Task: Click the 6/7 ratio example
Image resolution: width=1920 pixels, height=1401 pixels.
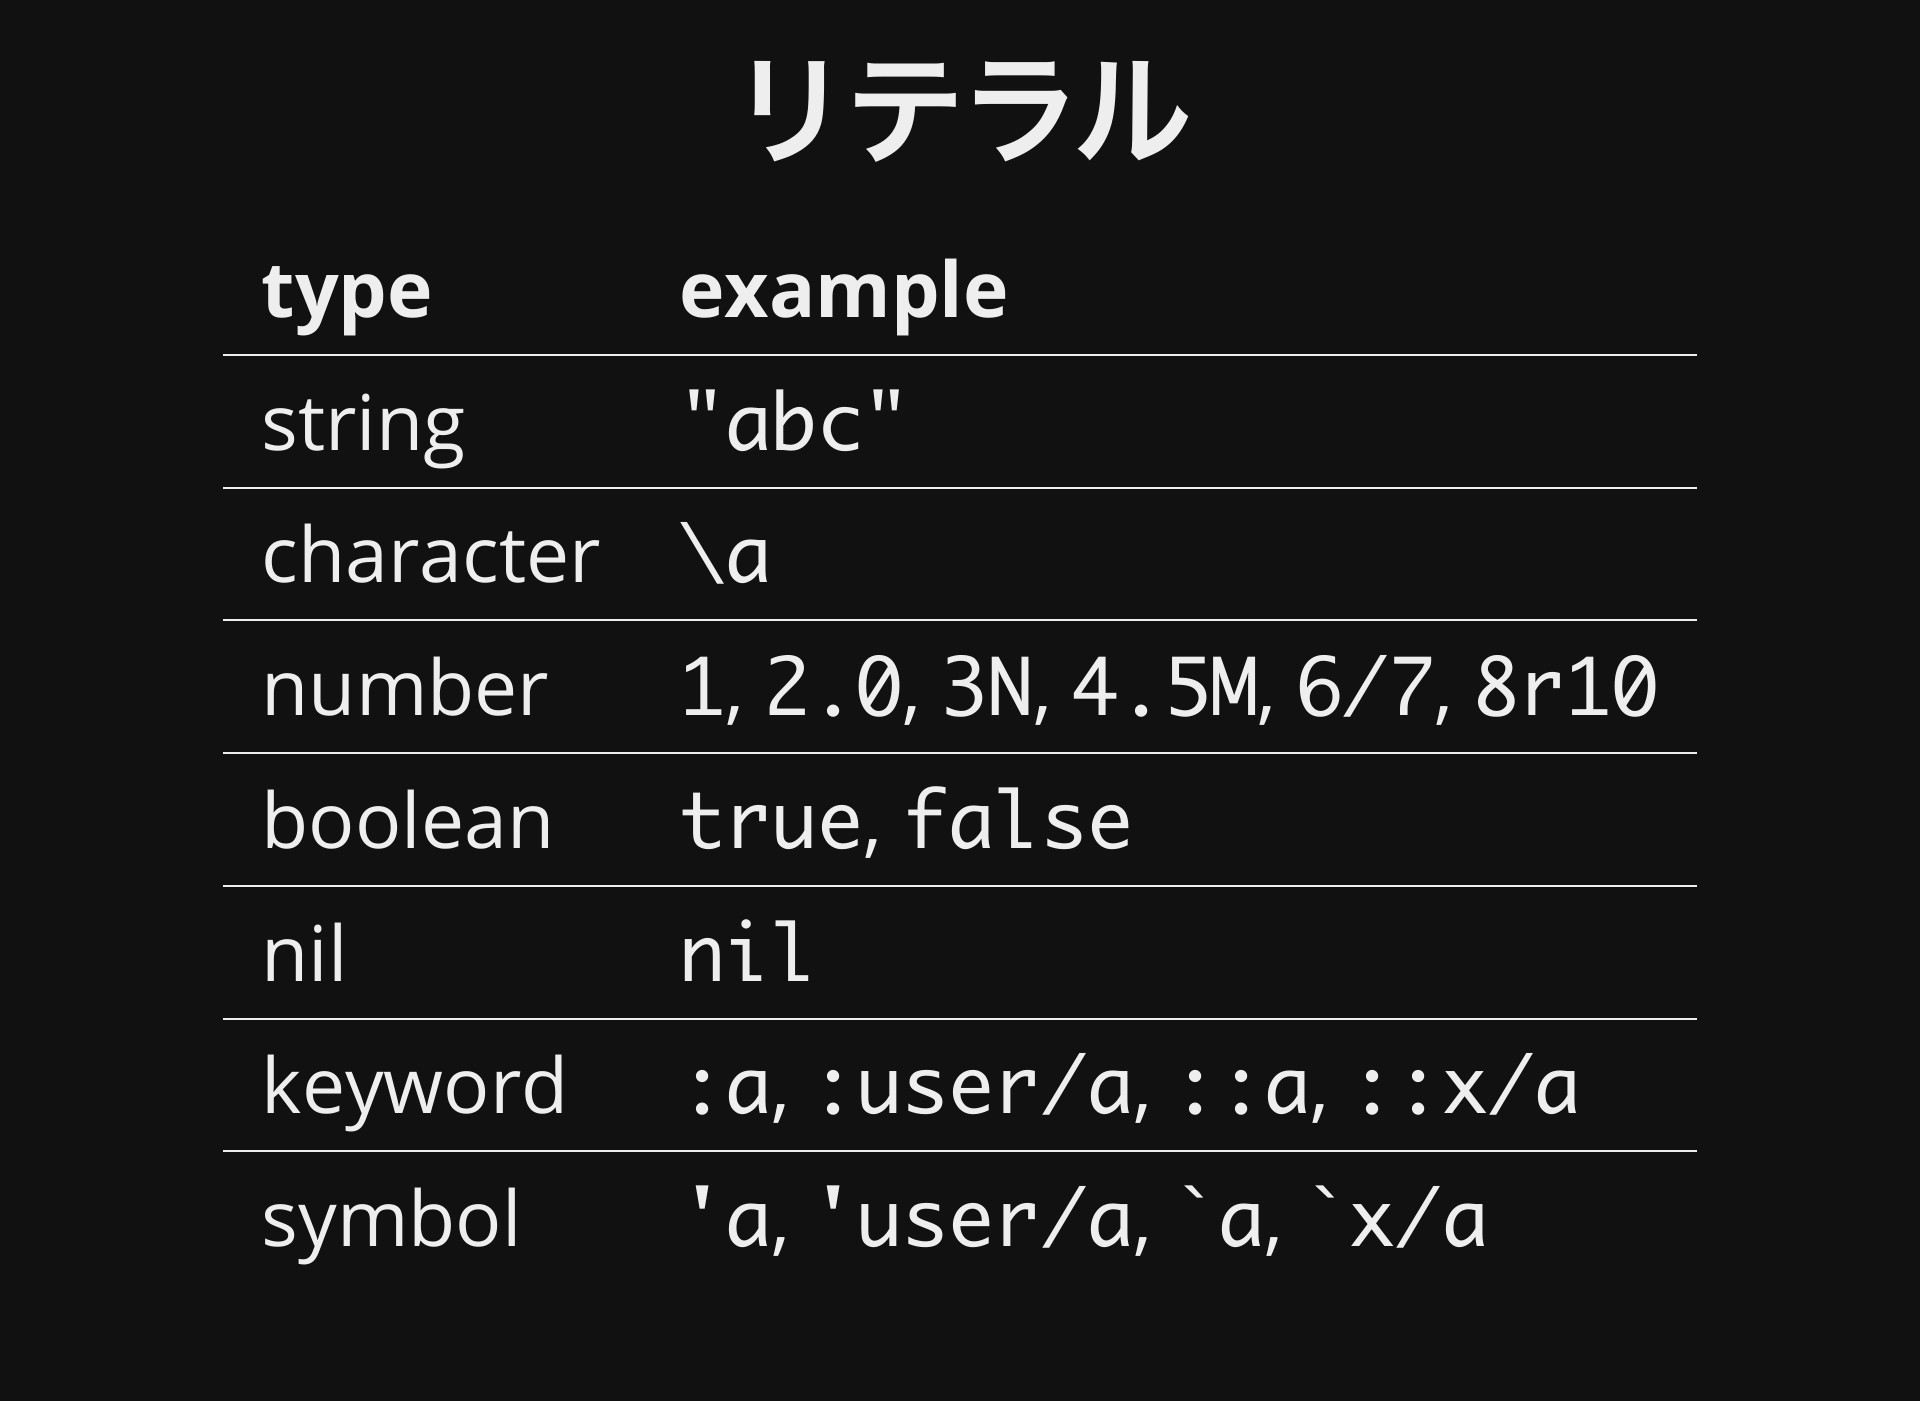Action: (1364, 688)
